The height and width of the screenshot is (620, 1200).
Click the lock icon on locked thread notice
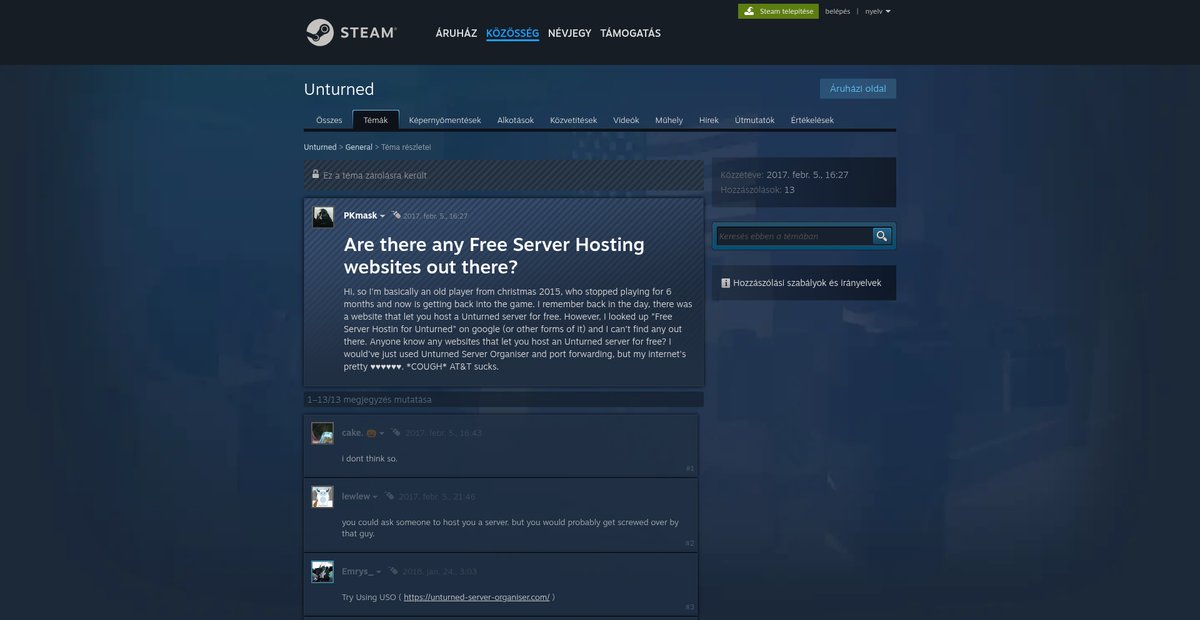[x=315, y=174]
